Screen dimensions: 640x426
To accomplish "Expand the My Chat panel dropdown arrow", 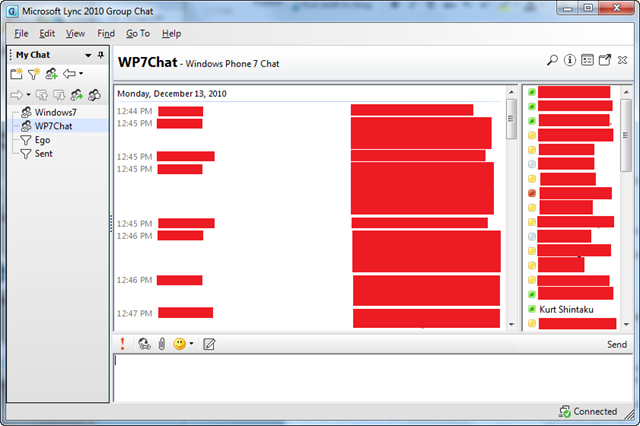I will click(88, 54).
